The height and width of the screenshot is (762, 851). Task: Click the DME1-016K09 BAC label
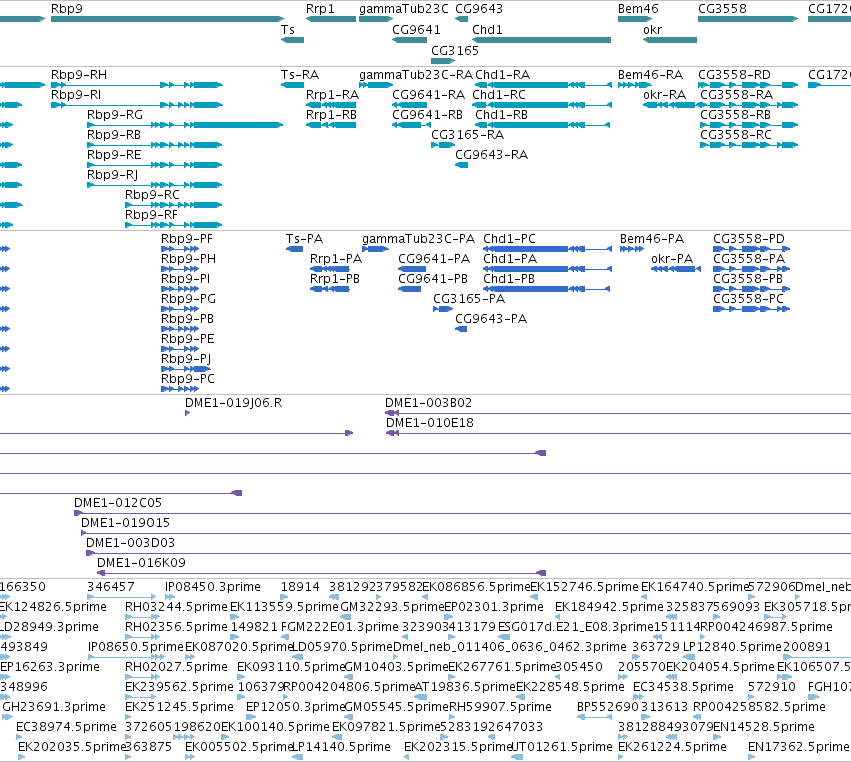click(141, 562)
